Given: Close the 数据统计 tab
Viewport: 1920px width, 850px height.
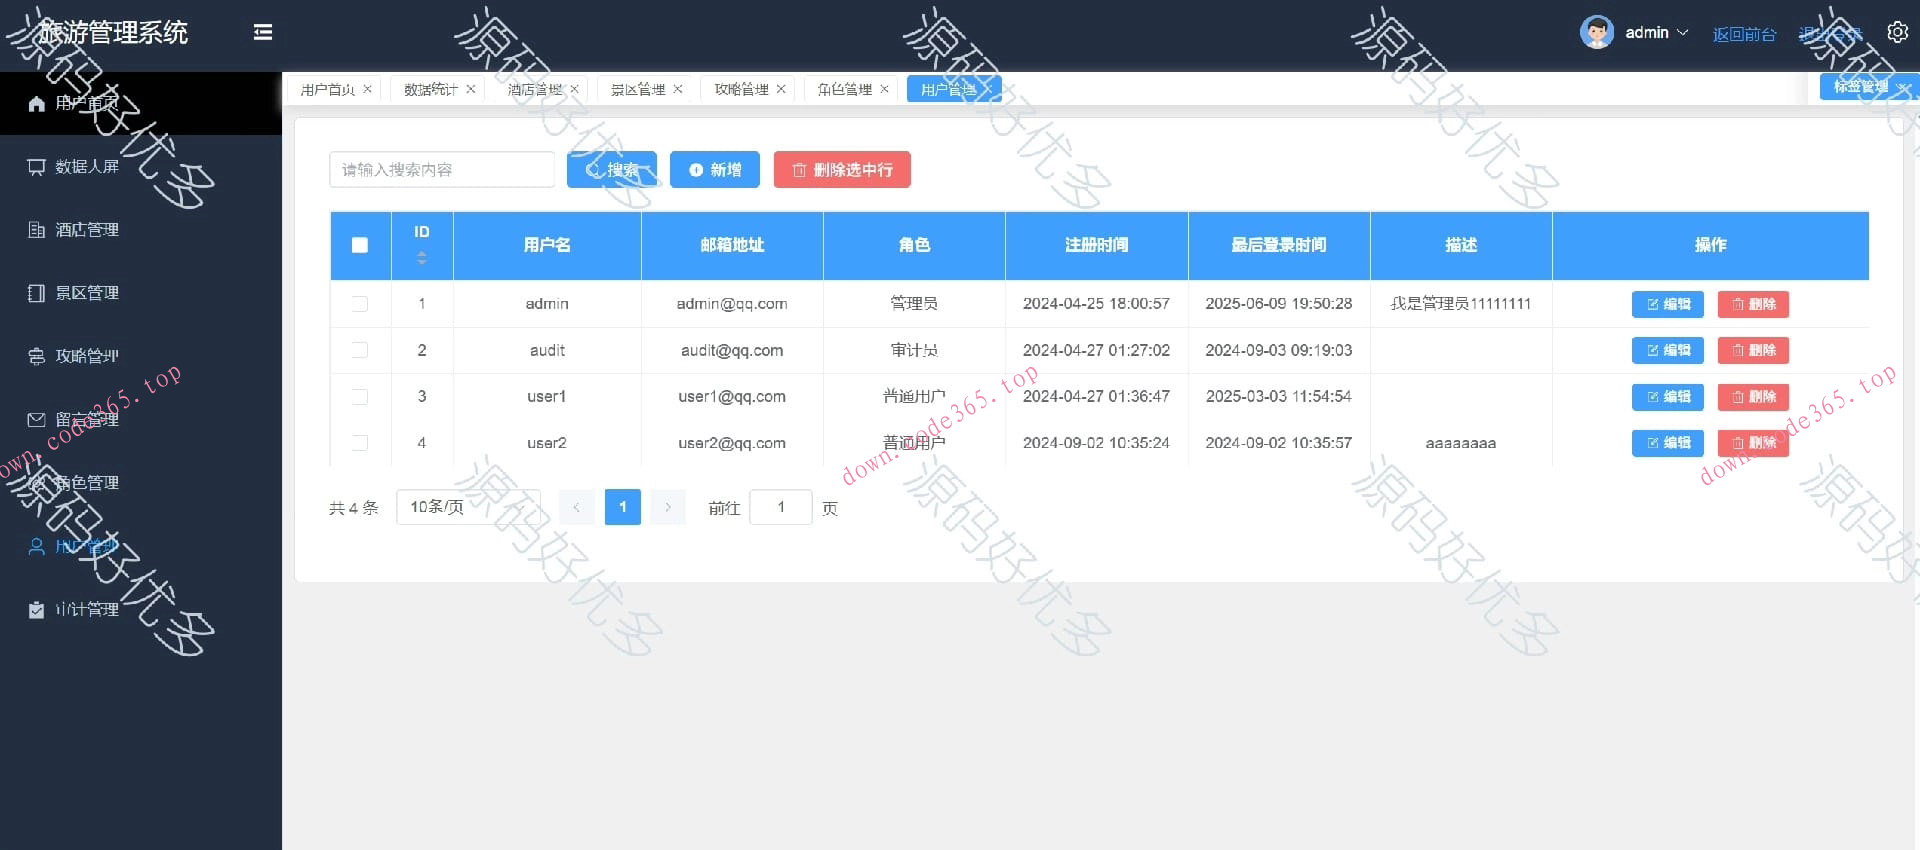Looking at the screenshot, I should [x=471, y=89].
